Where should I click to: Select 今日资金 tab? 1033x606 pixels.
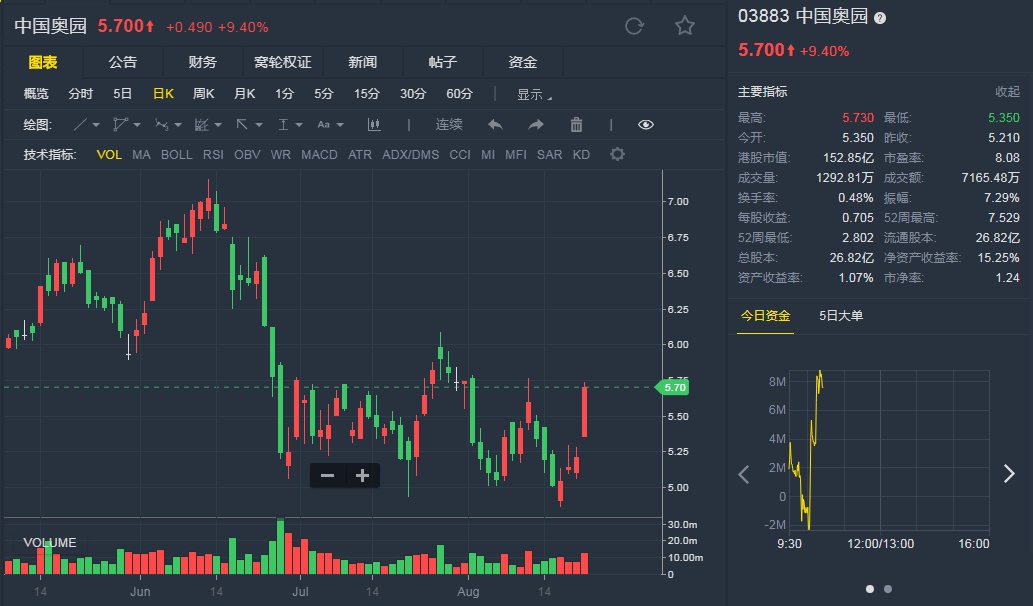pyautogui.click(x=765, y=316)
